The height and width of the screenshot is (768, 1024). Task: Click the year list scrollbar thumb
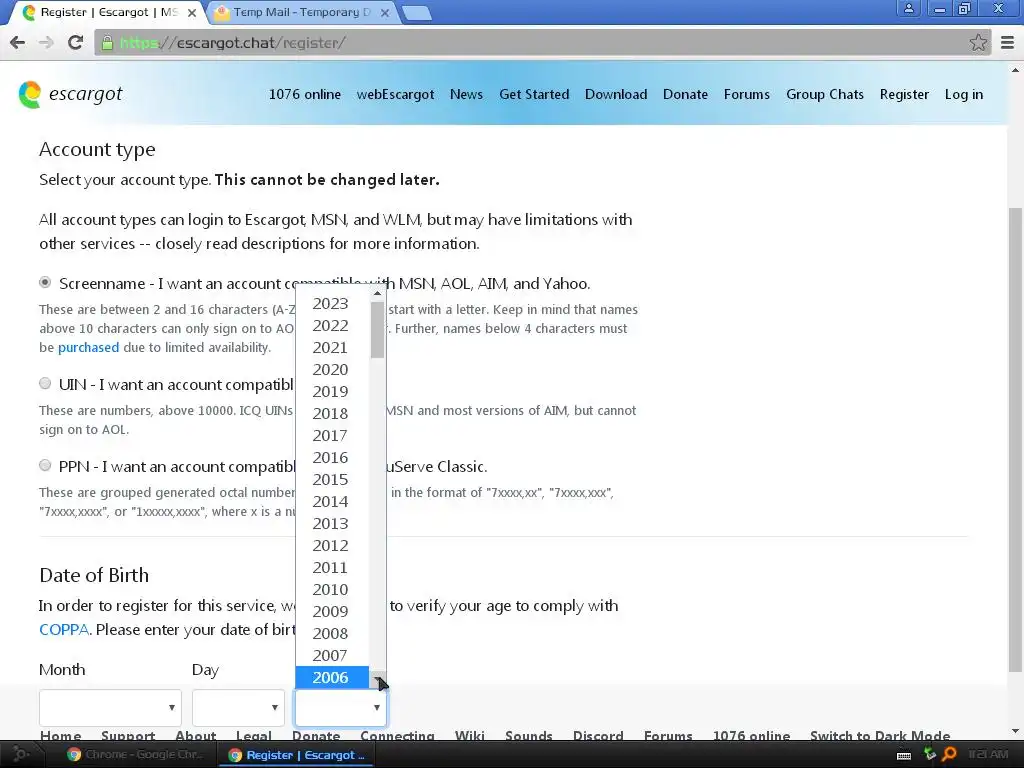(x=377, y=330)
